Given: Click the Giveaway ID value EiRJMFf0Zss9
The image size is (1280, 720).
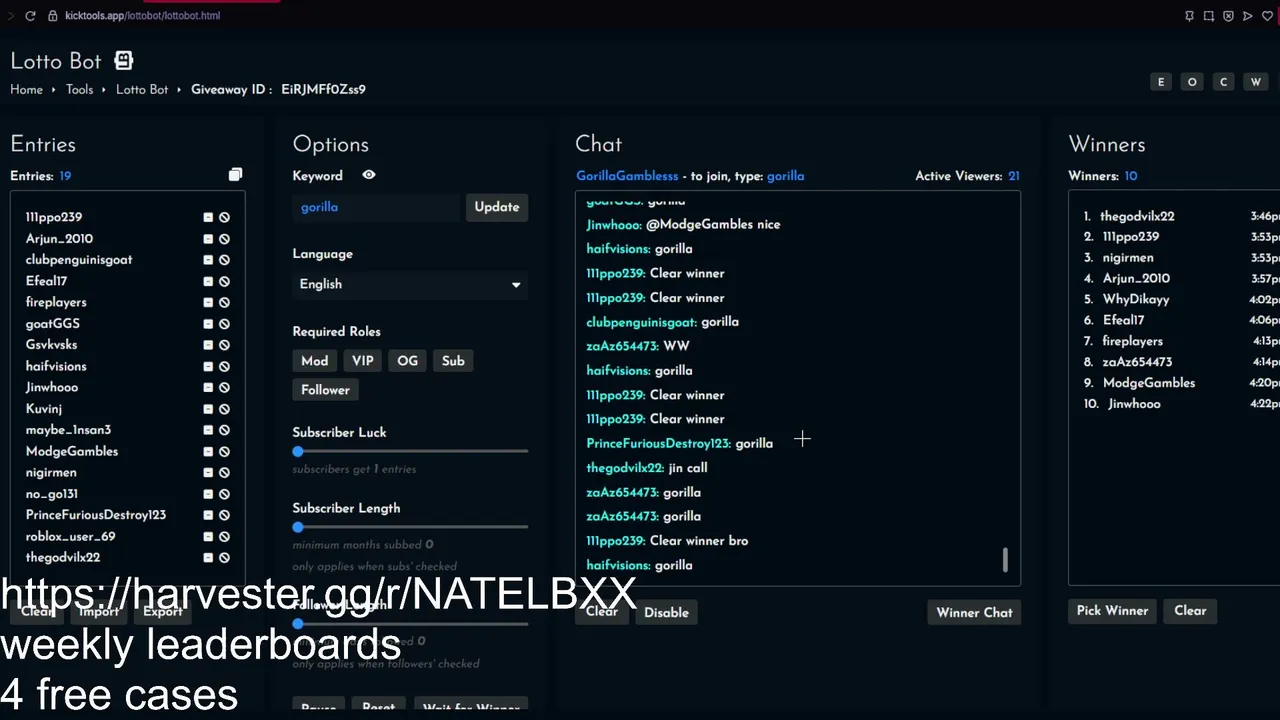Looking at the screenshot, I should click(x=323, y=89).
